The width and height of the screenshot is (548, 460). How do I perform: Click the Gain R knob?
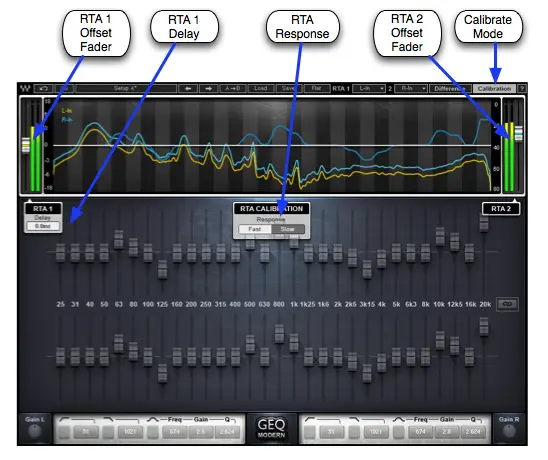509,432
